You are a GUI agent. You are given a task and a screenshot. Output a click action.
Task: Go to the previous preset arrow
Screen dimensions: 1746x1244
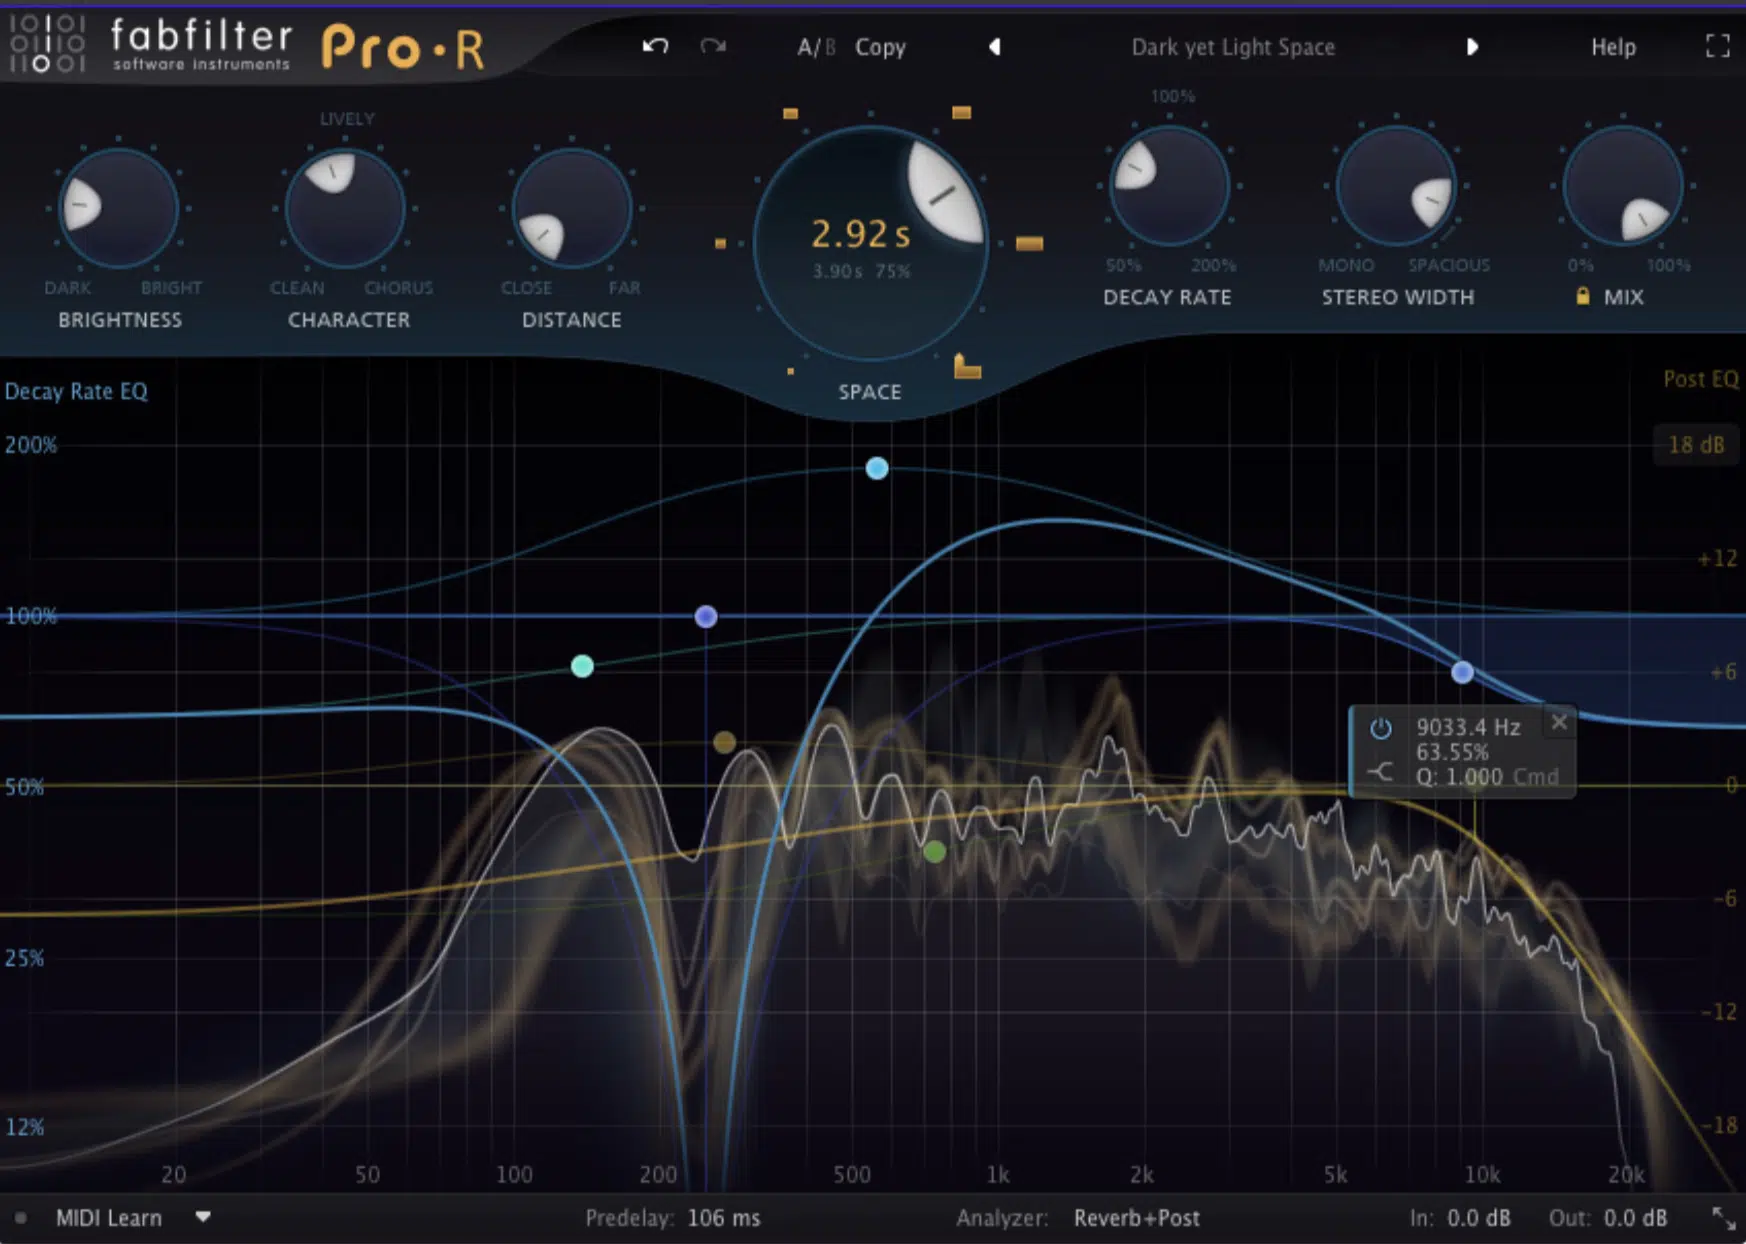[x=994, y=47]
